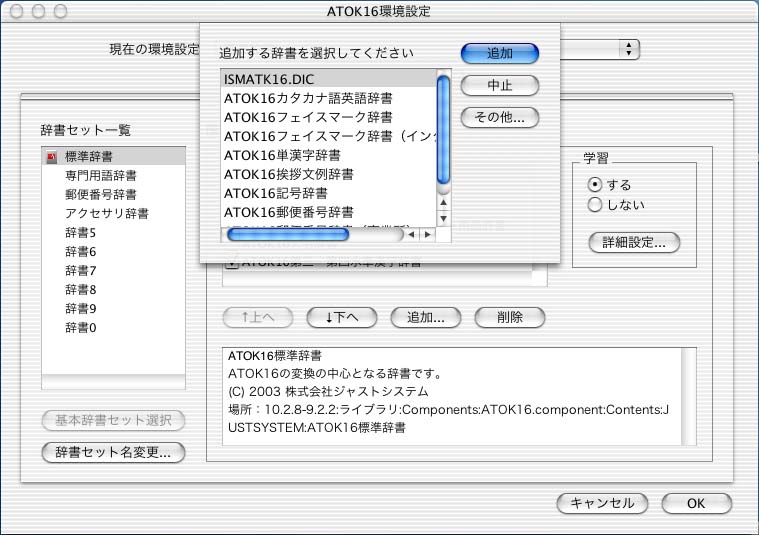This screenshot has height=535, width=759.
Task: Select アクセサリ辞書 dictionary set
Action: [113, 214]
